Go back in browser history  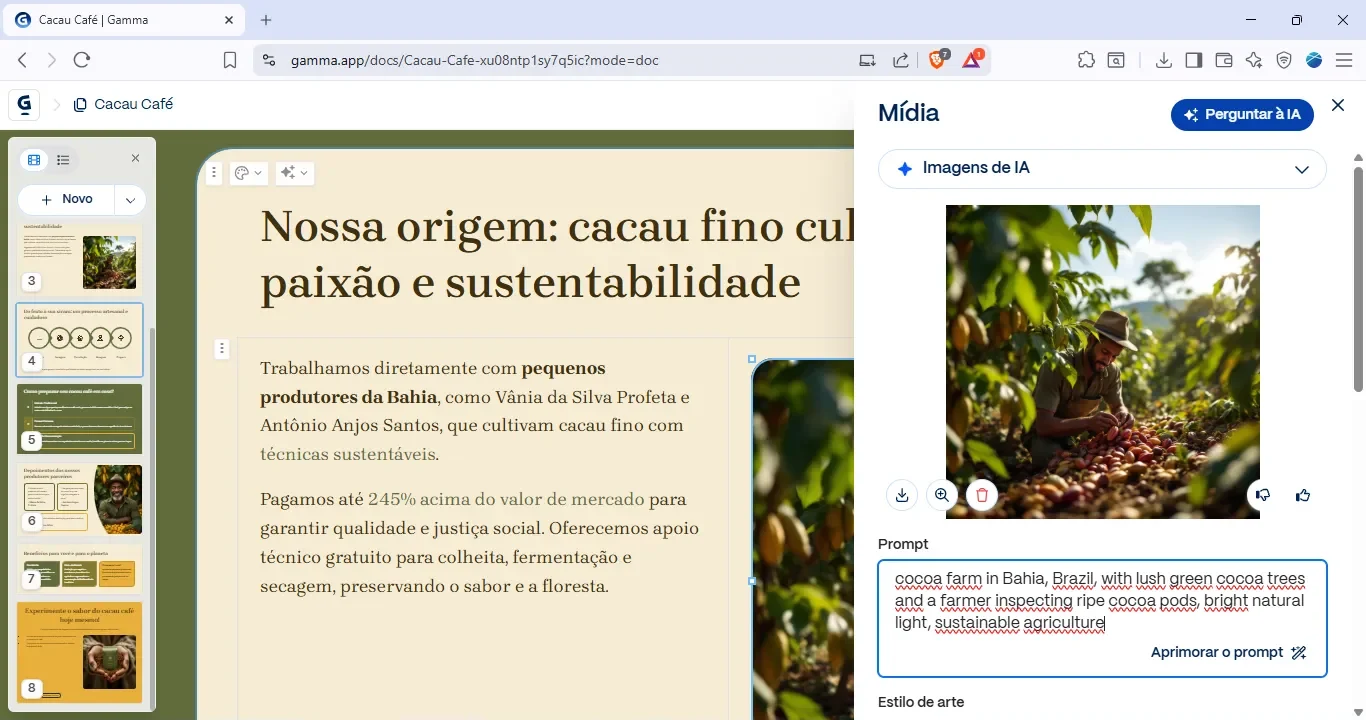tap(23, 60)
